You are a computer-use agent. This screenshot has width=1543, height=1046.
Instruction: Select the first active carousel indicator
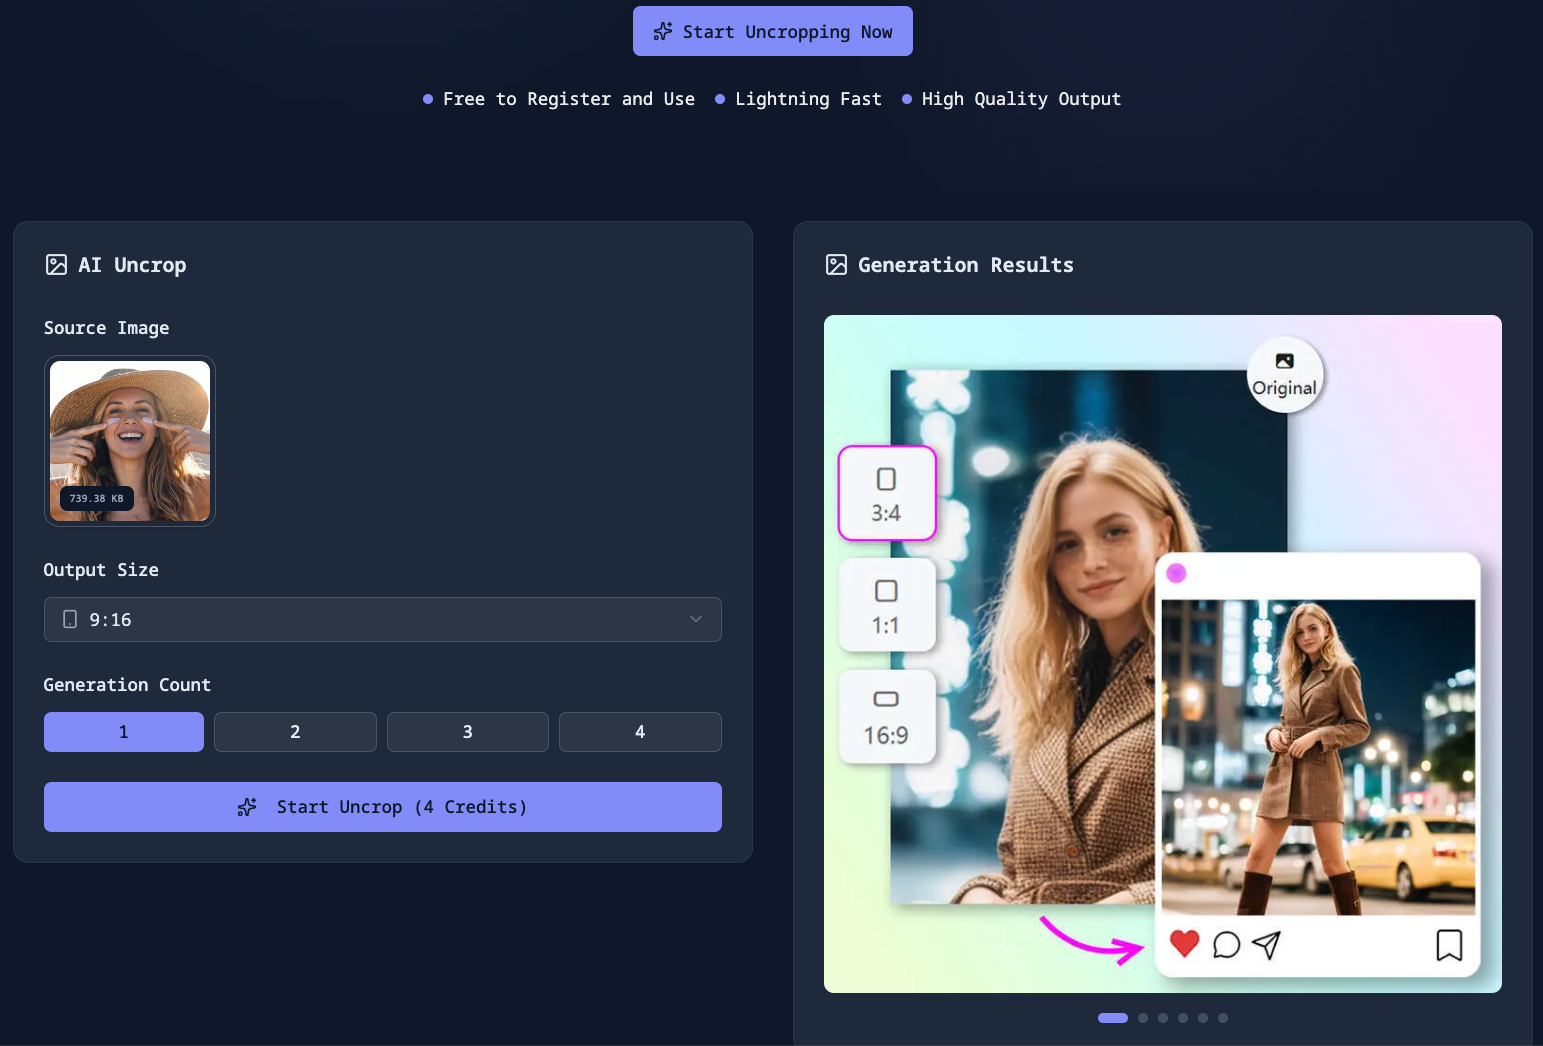1112,1018
